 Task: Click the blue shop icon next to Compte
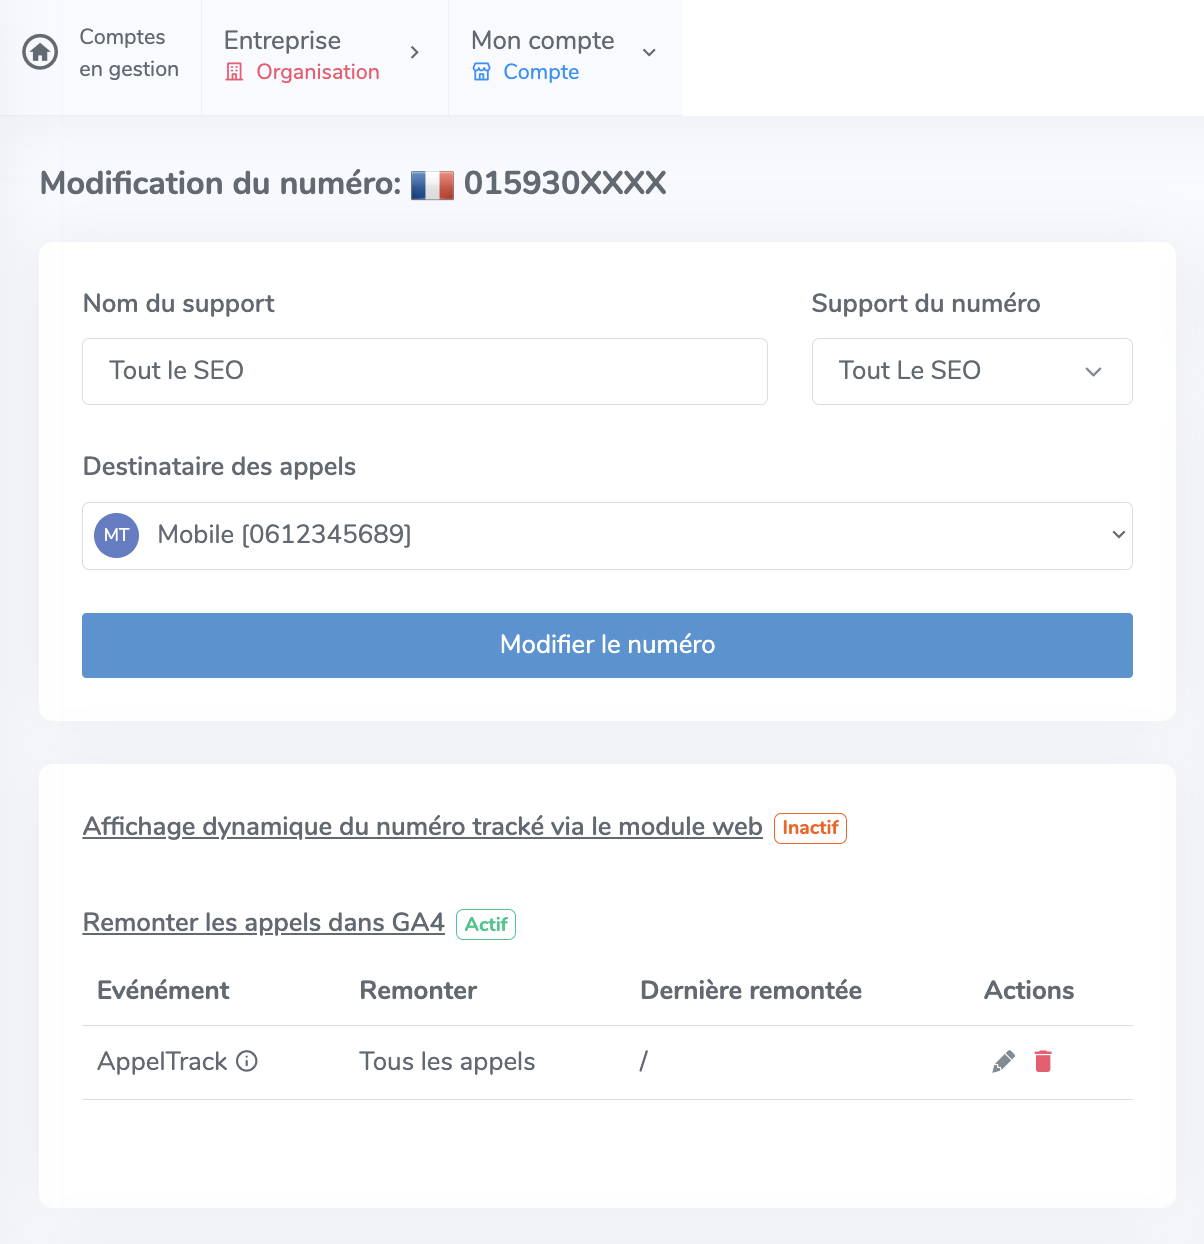tap(482, 72)
